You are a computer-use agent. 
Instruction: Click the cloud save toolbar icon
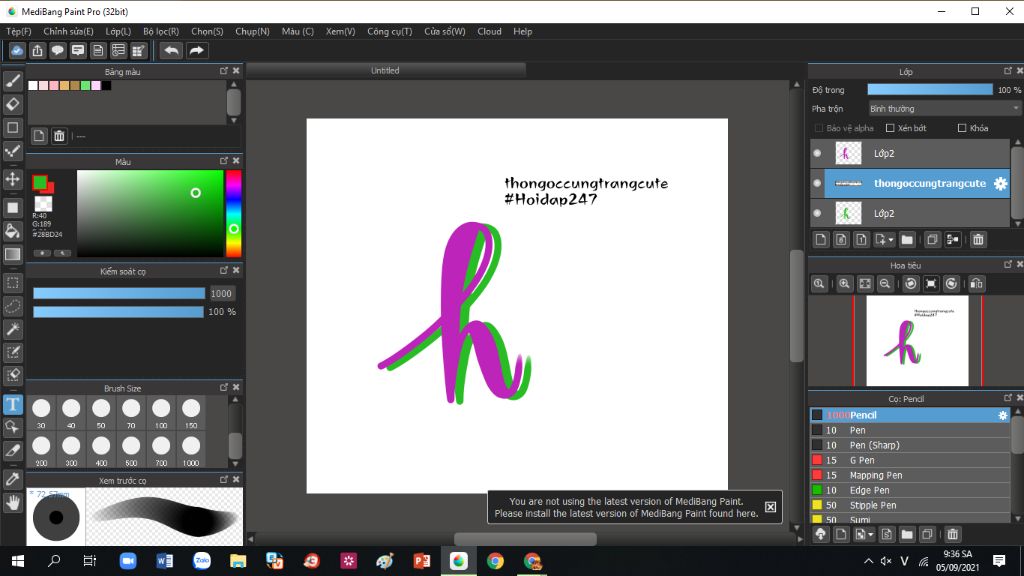click(17, 50)
